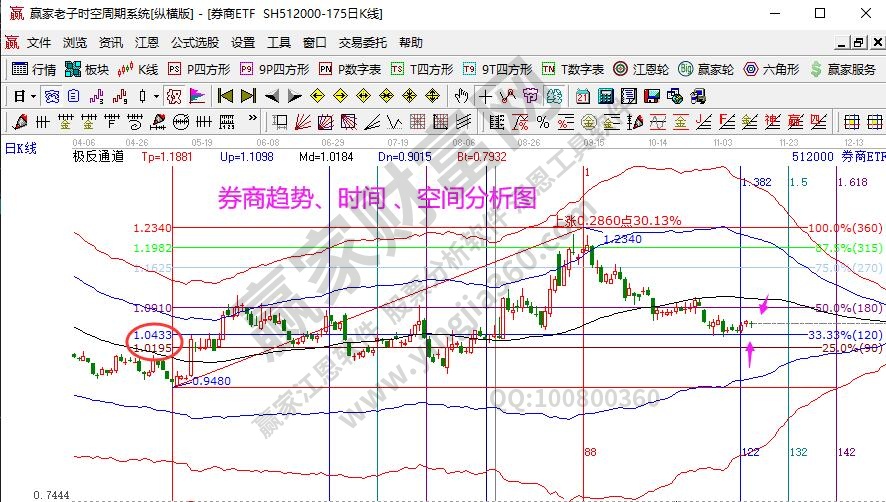Toggle the crosshair cursor button
Screen dimensions: 886x502
coord(485,96)
